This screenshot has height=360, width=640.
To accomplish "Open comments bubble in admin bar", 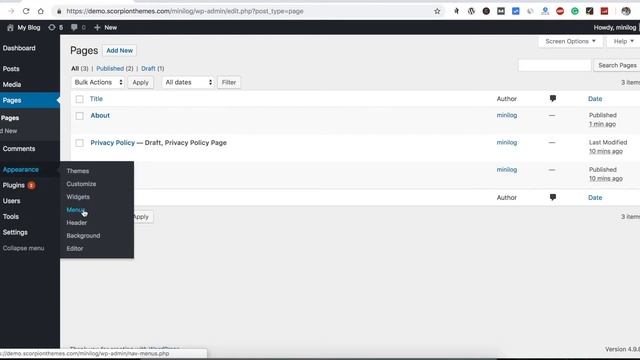I will click(x=74, y=27).
